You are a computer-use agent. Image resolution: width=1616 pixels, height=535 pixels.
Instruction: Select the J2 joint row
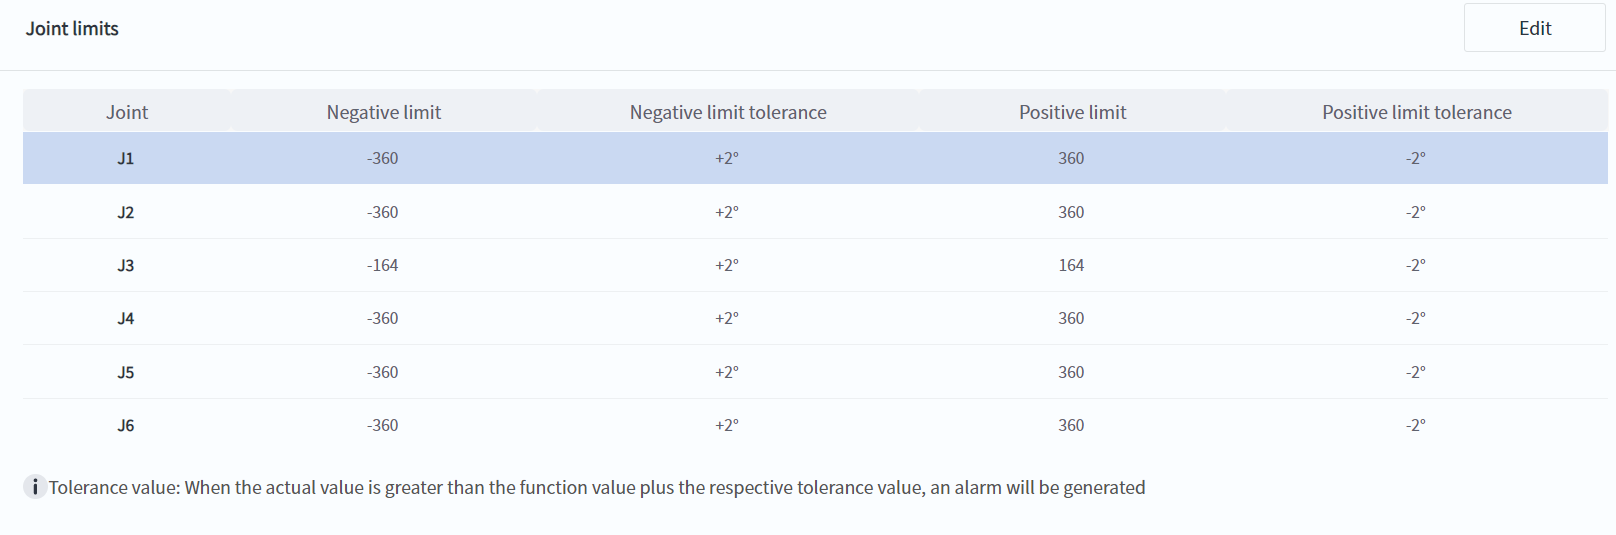point(126,212)
